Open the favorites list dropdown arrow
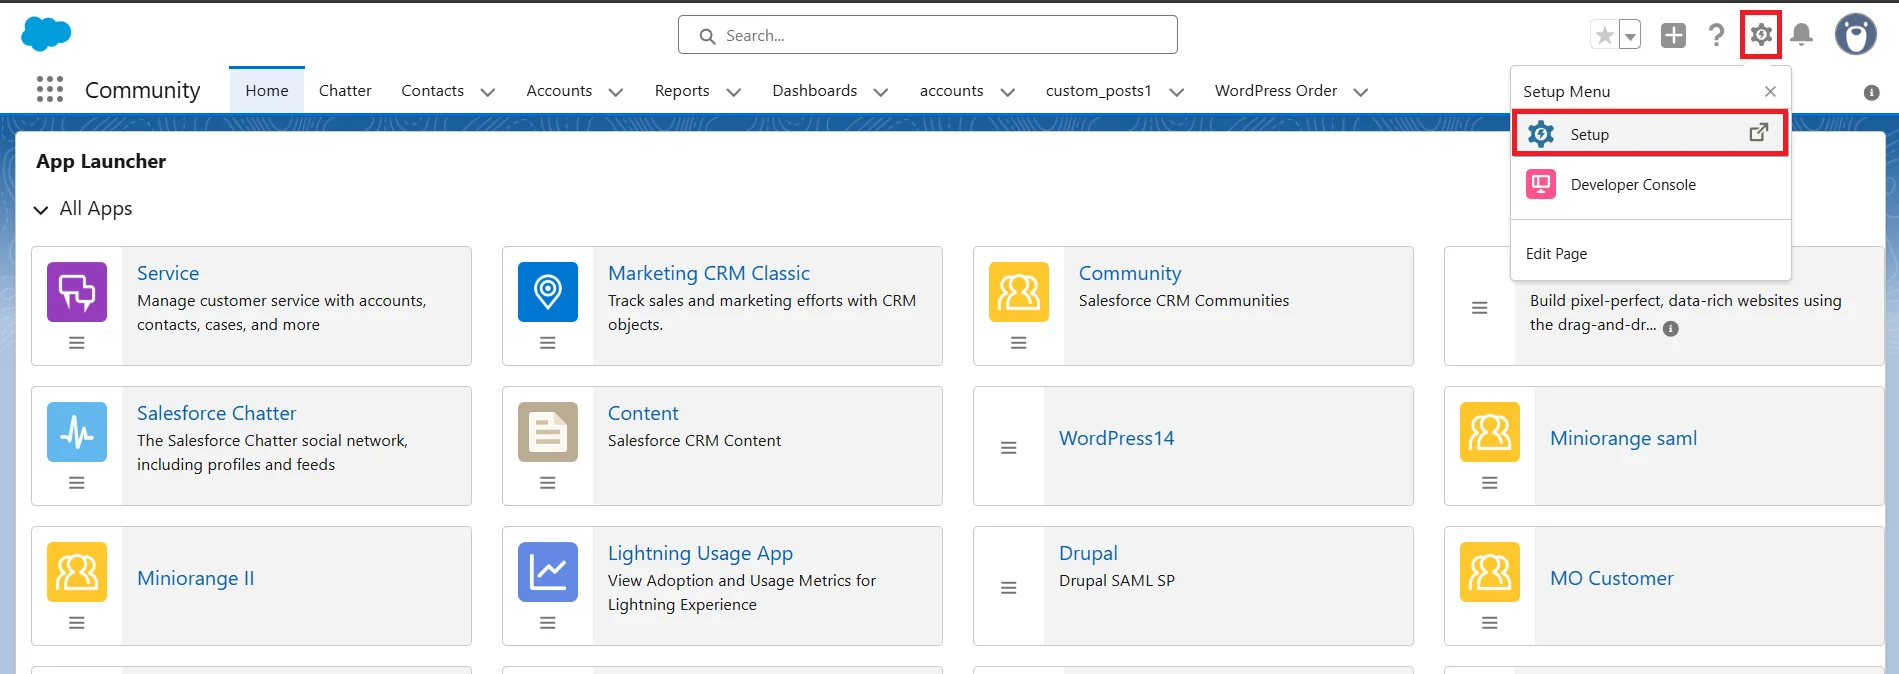 tap(1630, 35)
